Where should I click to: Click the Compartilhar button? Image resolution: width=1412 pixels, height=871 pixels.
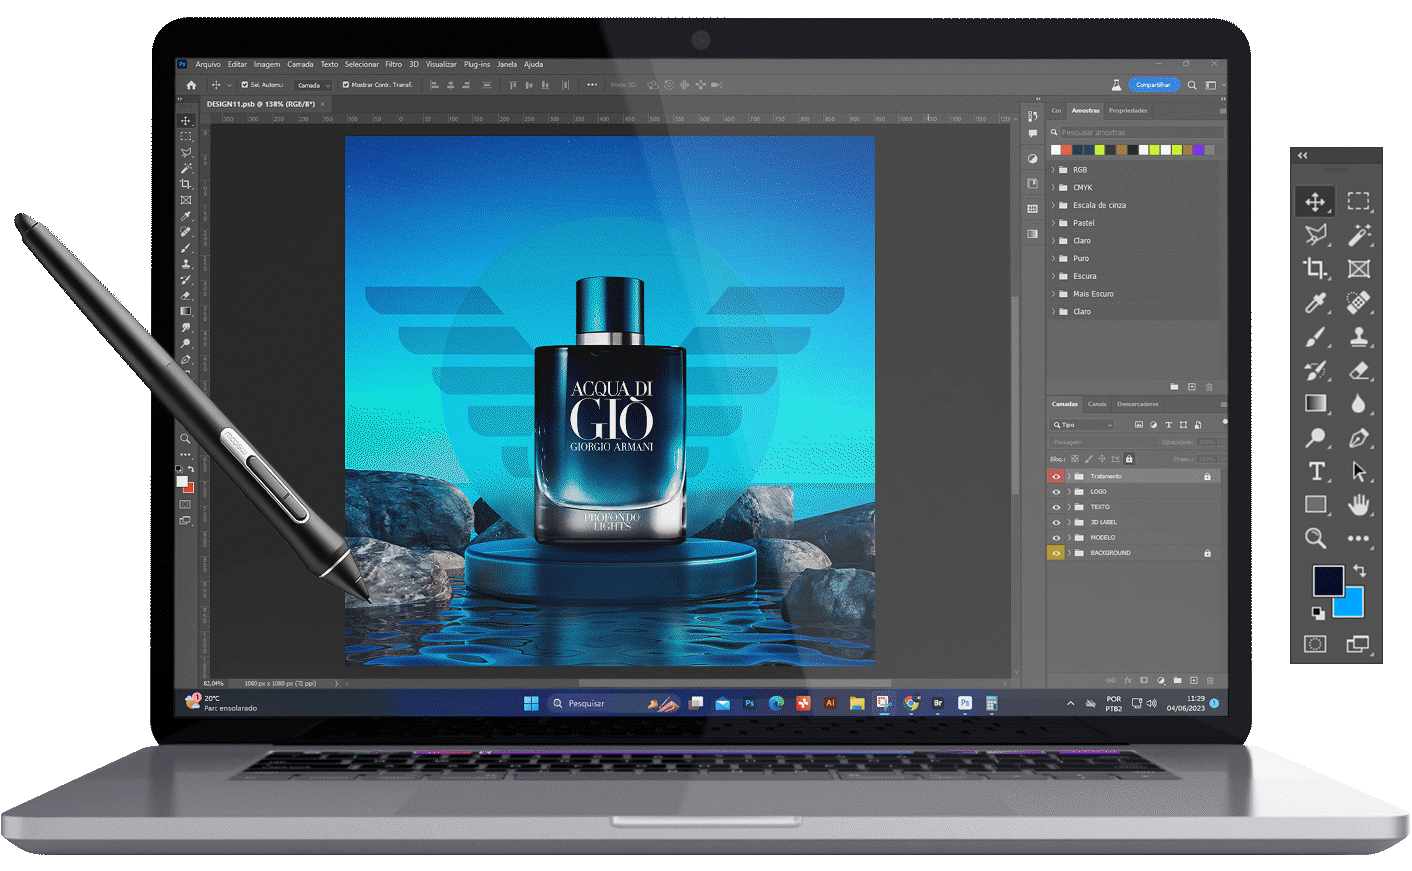click(x=1154, y=85)
